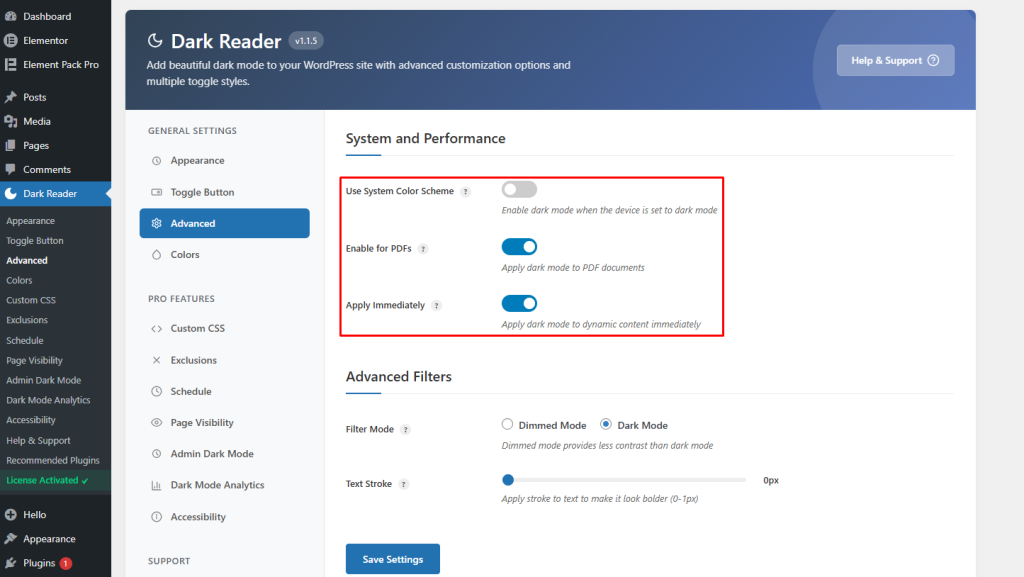Click help icon next to Text Stroke
1024x577 pixels.
(x=404, y=484)
